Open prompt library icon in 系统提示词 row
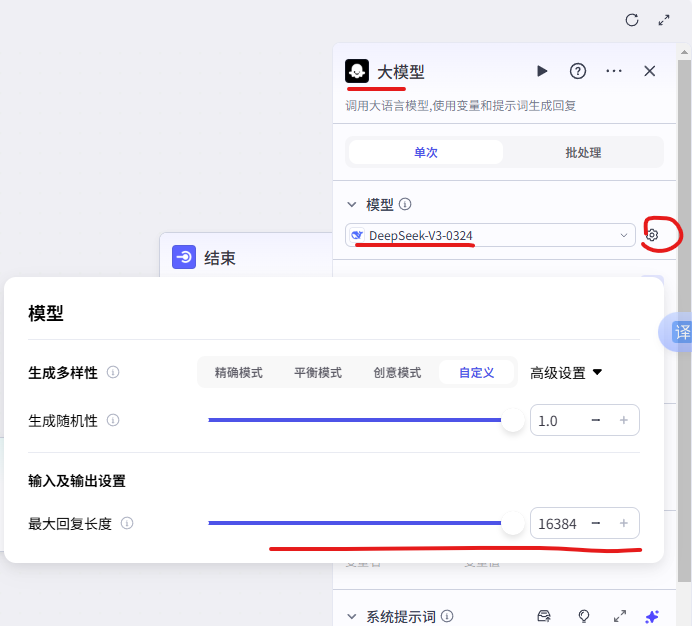The width and height of the screenshot is (692, 626). 544,615
